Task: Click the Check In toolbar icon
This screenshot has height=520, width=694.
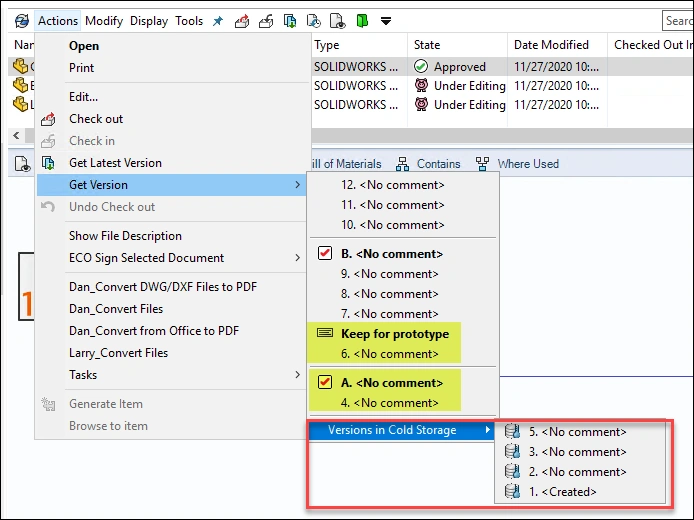Action: click(x=266, y=21)
